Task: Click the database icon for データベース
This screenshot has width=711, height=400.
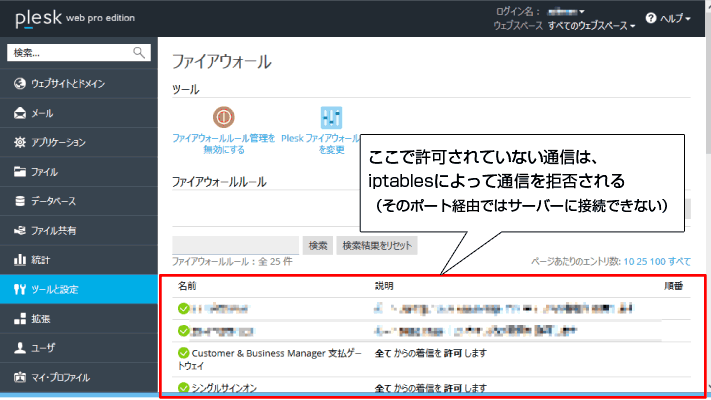Action: pyautogui.click(x=19, y=201)
